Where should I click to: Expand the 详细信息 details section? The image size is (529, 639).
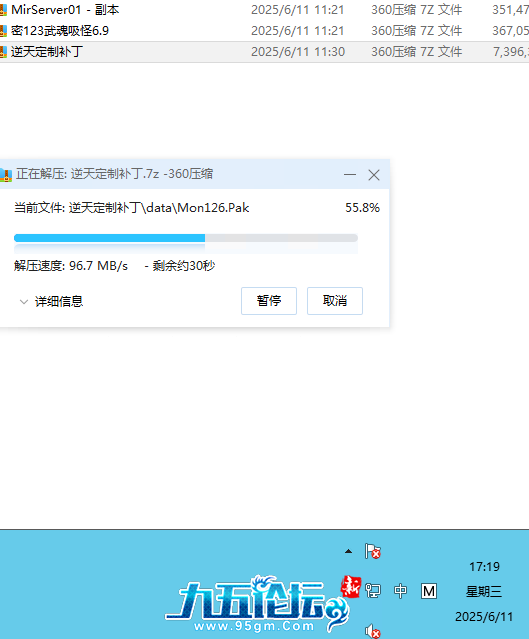[52, 302]
